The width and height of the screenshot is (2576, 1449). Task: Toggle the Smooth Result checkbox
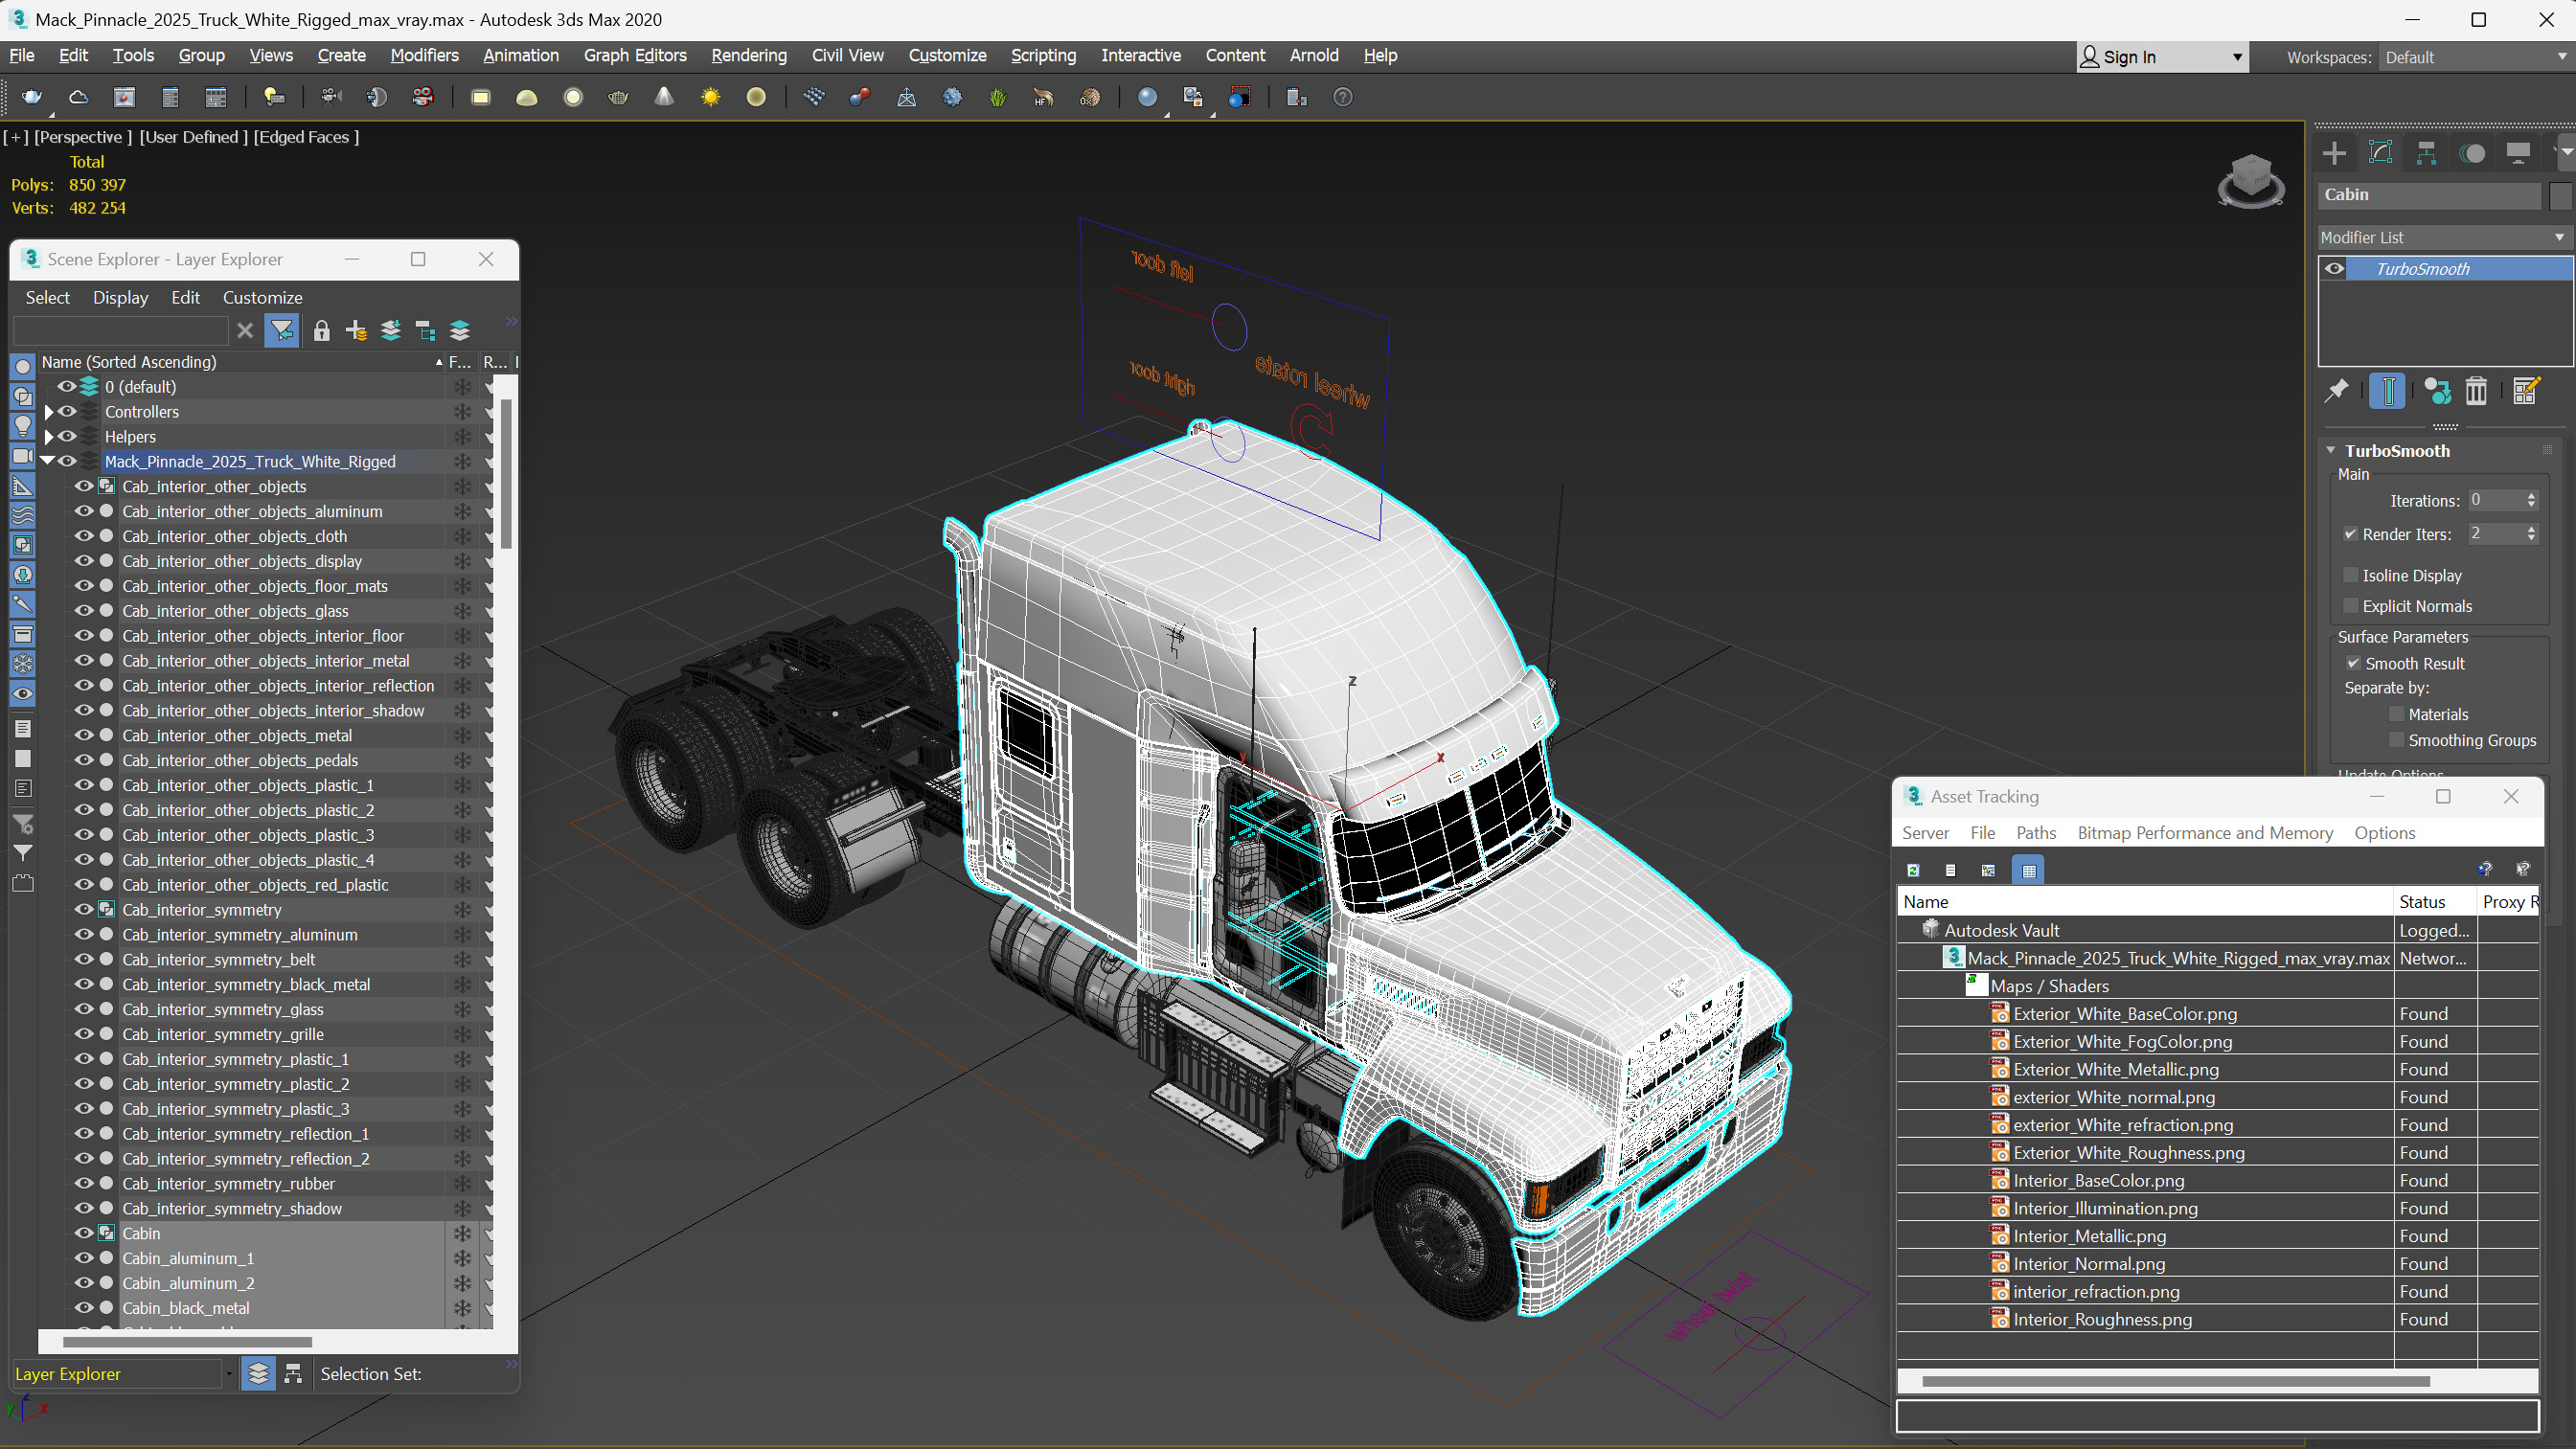(2353, 663)
